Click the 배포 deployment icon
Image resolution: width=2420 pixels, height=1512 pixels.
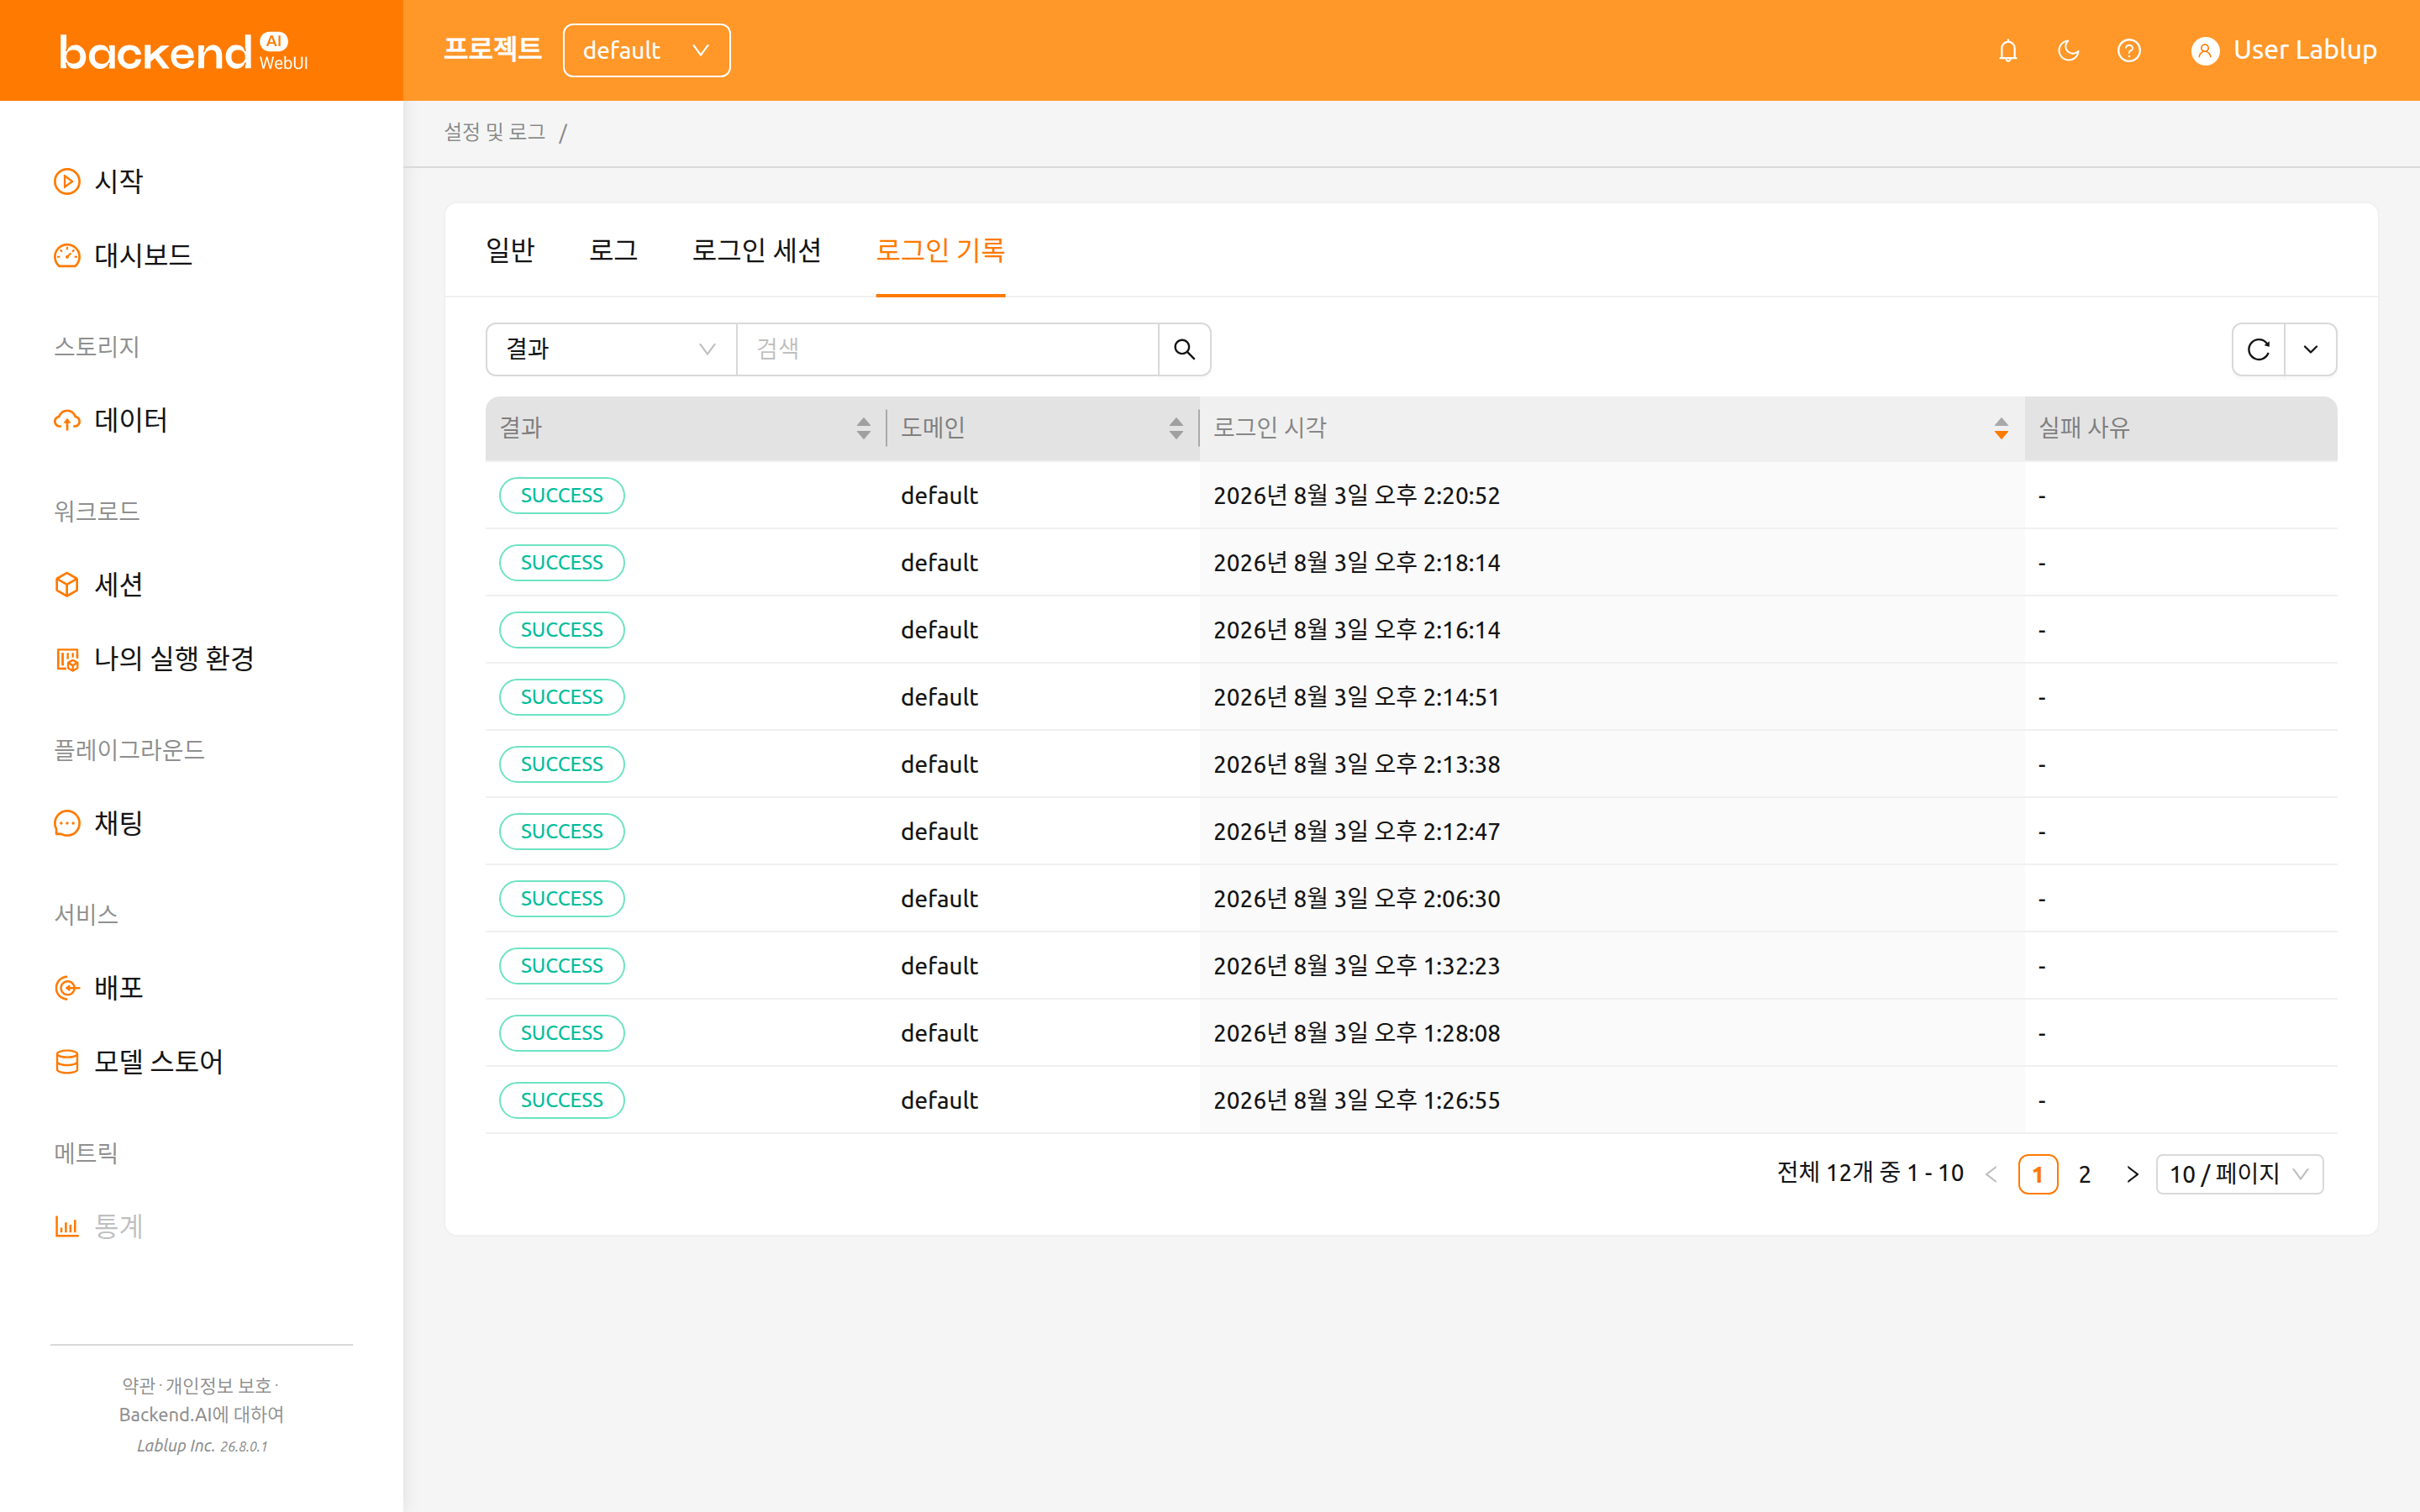point(67,988)
